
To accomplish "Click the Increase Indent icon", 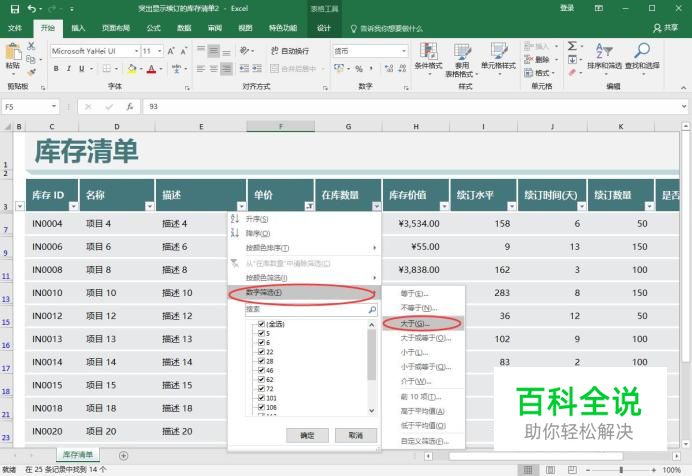I will click(x=257, y=68).
